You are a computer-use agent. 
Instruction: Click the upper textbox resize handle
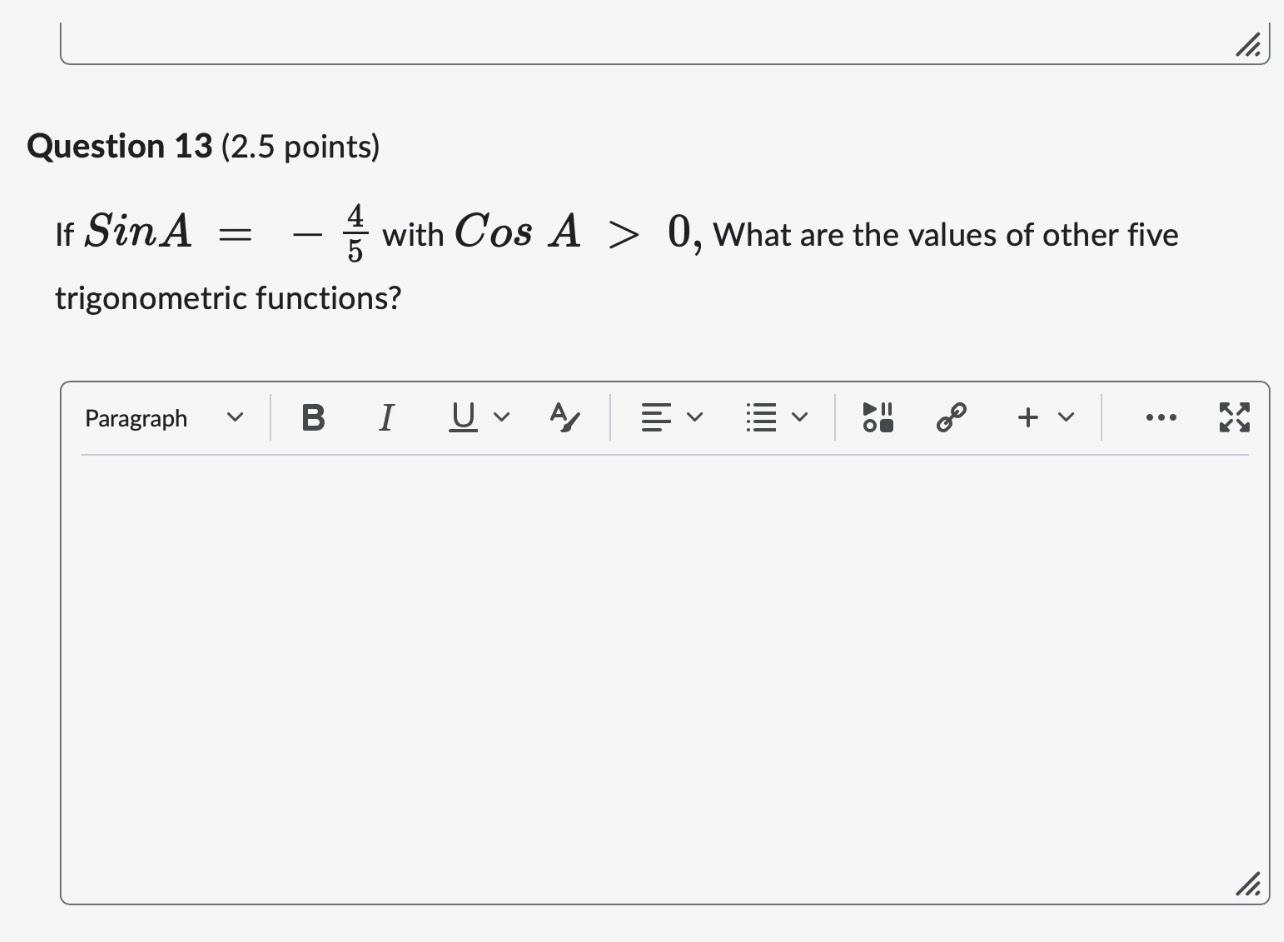1247,45
